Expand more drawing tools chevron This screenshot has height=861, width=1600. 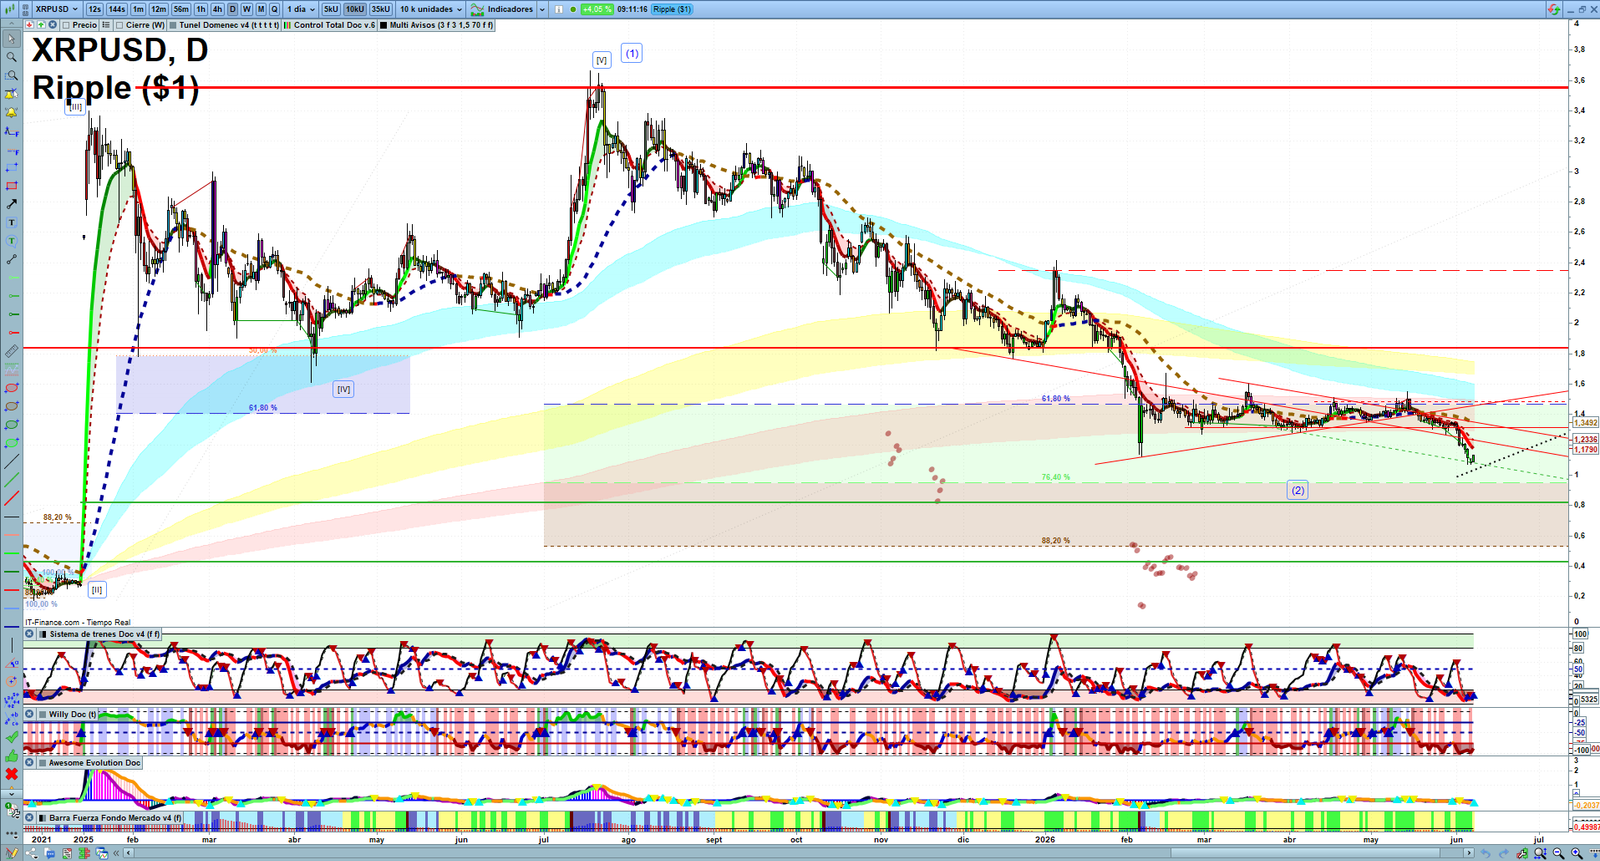click(x=11, y=794)
